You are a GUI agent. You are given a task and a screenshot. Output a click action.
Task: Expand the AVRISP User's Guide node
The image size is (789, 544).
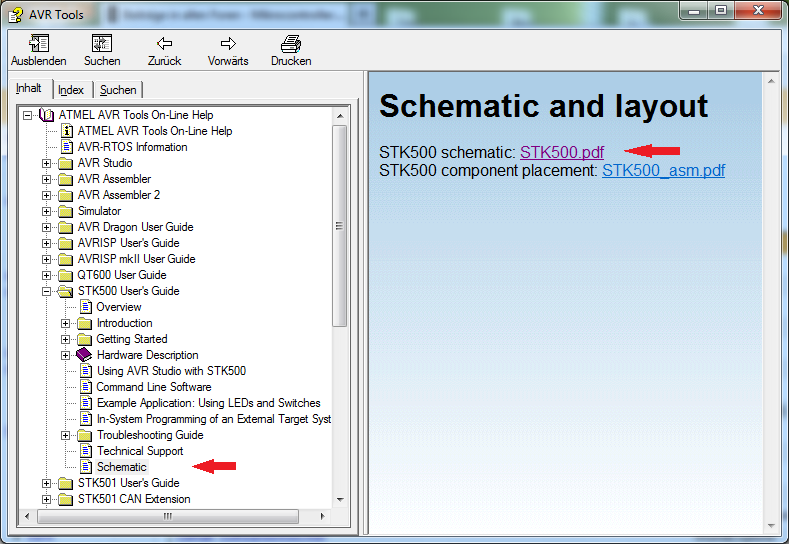pos(46,244)
